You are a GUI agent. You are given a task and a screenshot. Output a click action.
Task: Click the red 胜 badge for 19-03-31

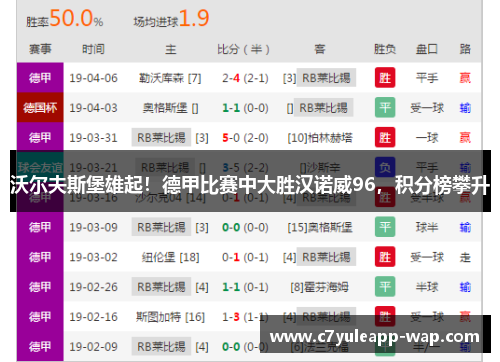pyautogui.click(x=385, y=137)
